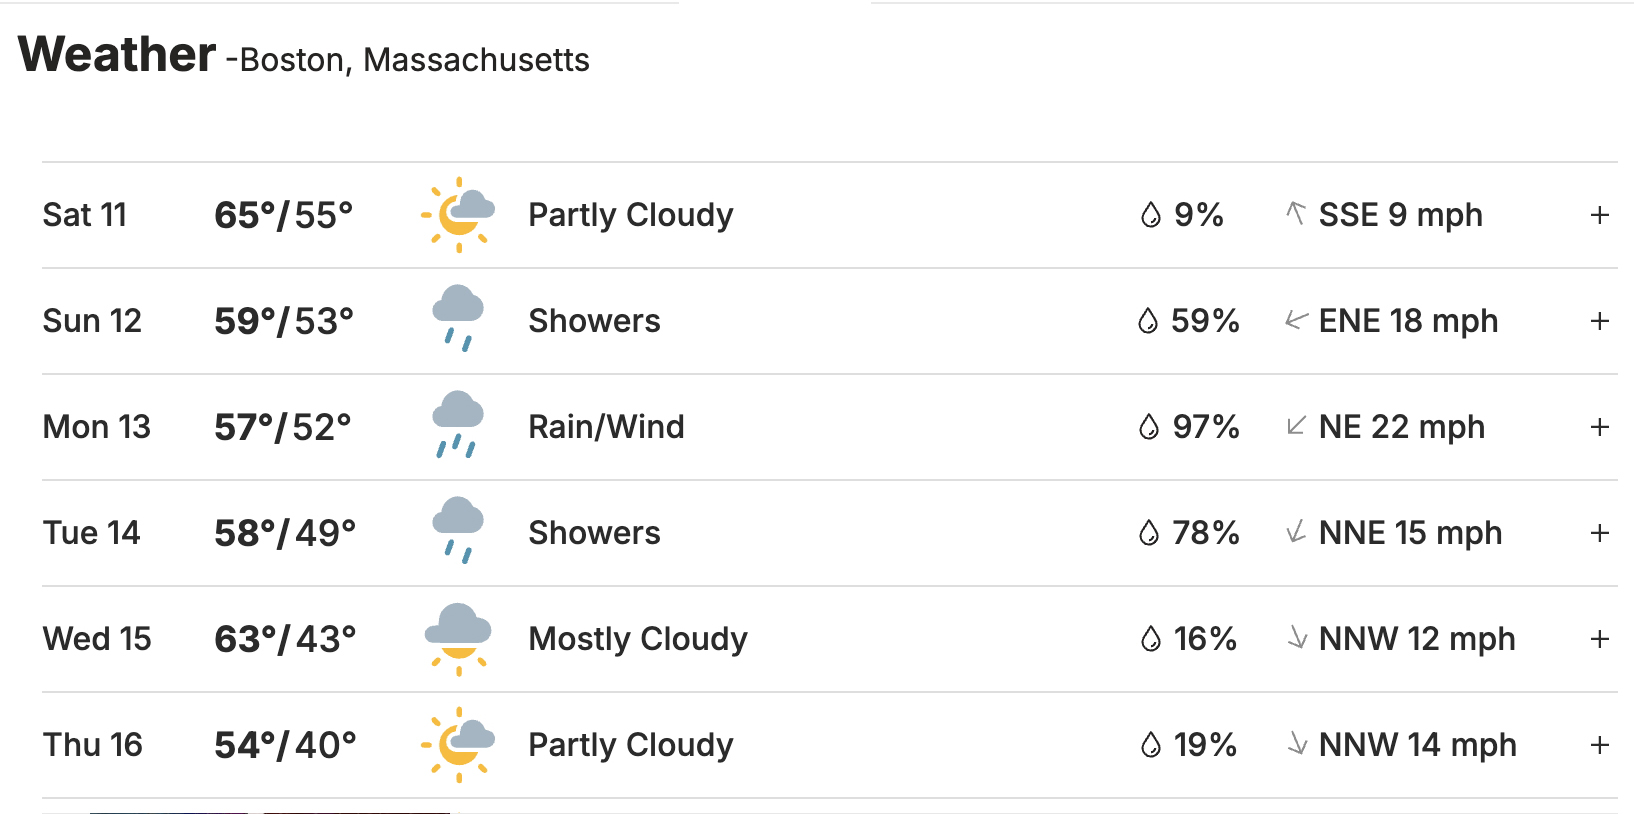Screen dimensions: 1634x814
Task: Select the Tue 14 day label
Action: [x=91, y=533]
